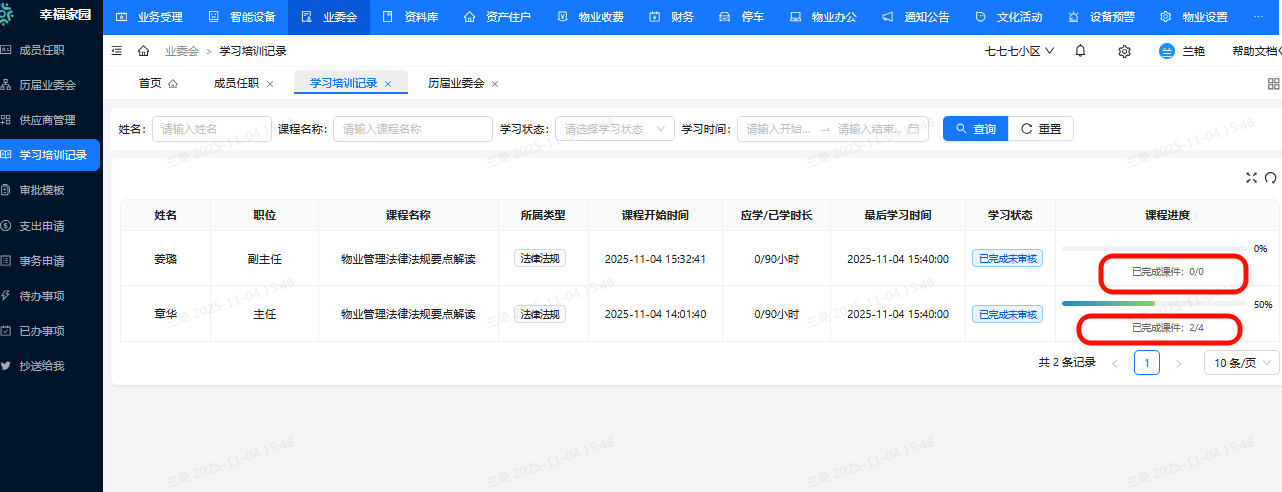Open the 智能设备 top menu
Image resolution: width=1282 pixels, height=492 pixels.
241,17
